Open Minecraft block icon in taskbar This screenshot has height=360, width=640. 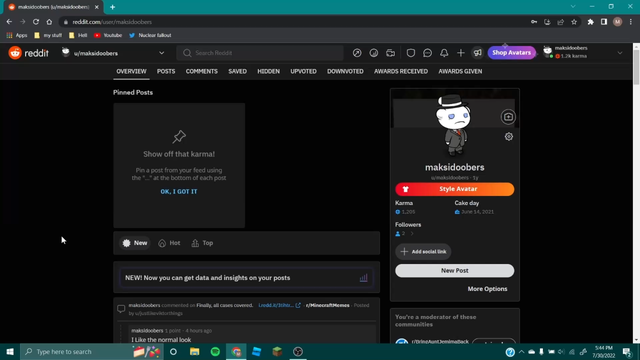point(277,351)
